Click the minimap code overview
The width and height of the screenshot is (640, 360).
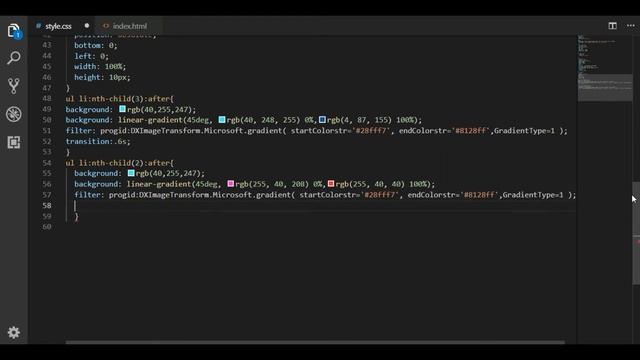pyautogui.click(x=604, y=68)
